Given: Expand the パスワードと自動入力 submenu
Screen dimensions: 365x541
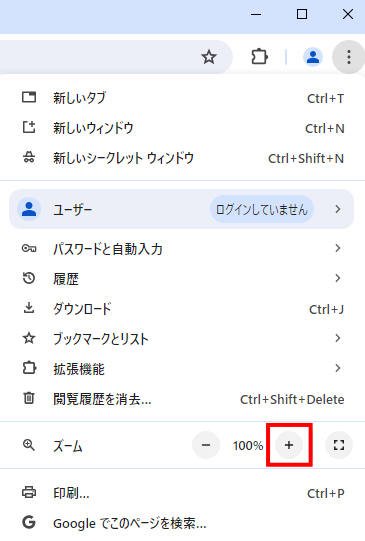Looking at the screenshot, I should (182, 248).
